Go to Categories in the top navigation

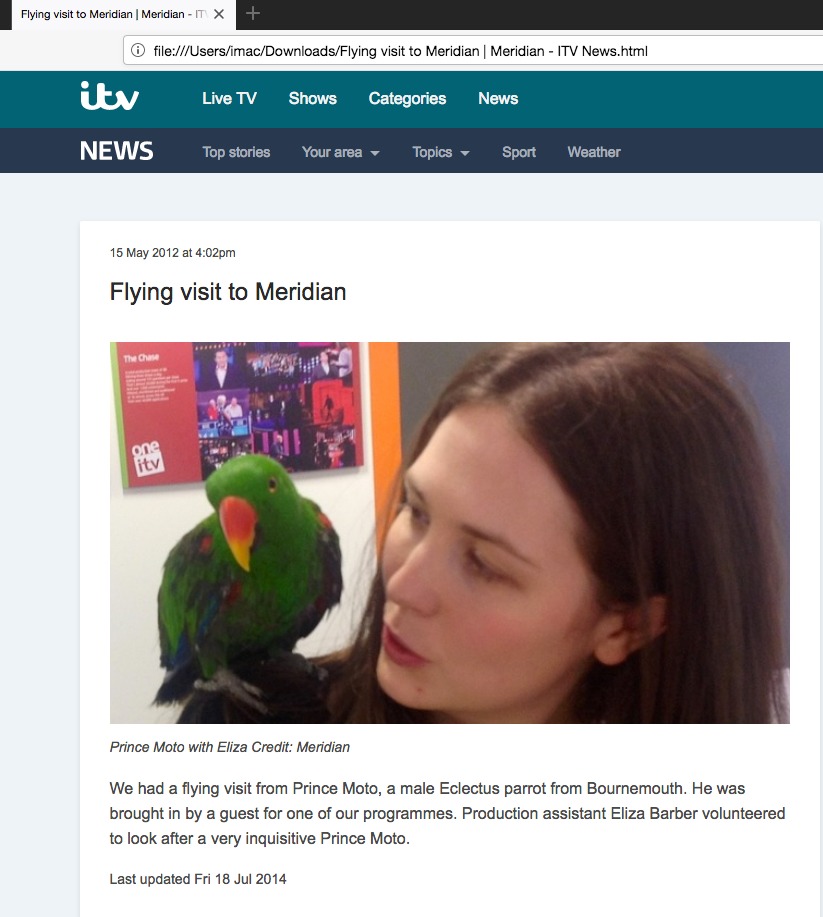(407, 98)
